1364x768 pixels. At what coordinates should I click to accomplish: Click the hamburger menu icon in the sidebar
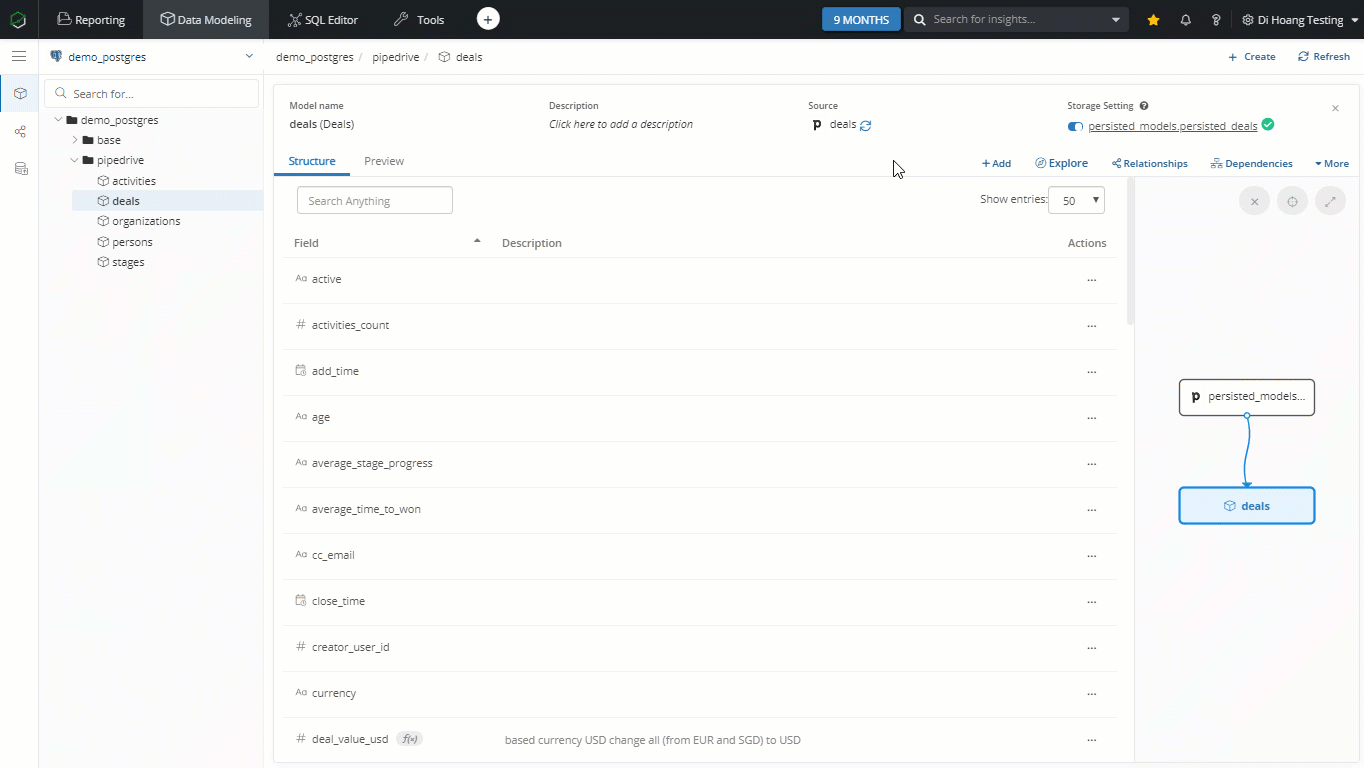click(x=19, y=57)
